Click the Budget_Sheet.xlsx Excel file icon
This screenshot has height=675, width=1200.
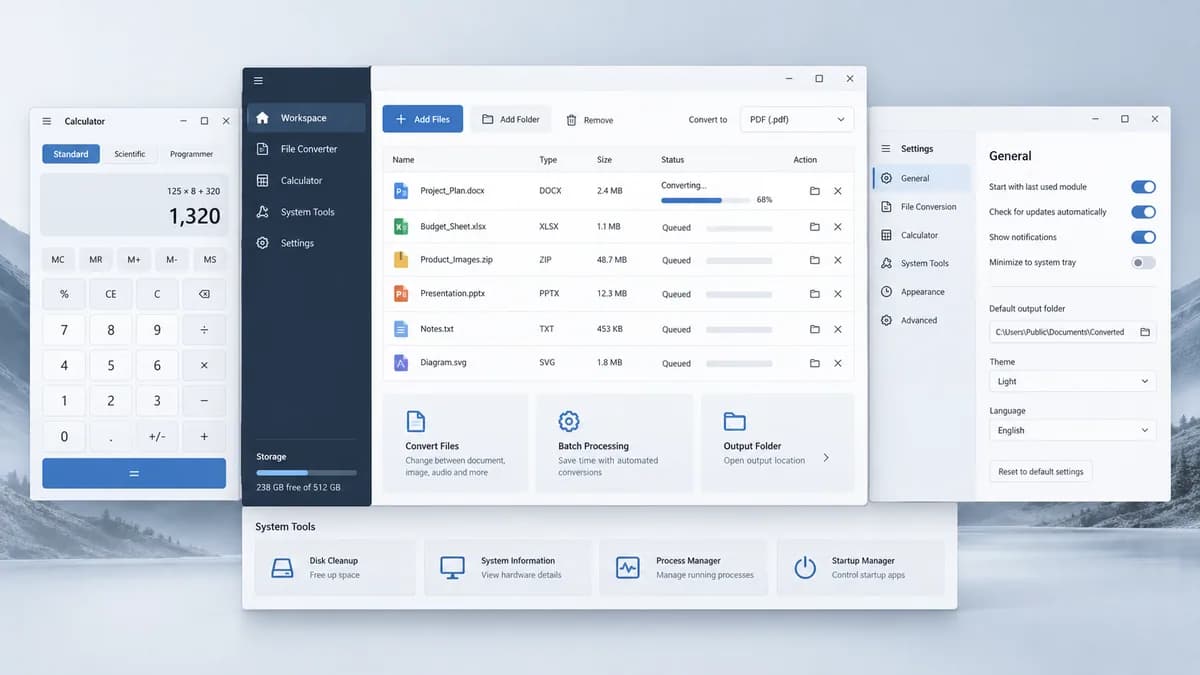tap(401, 227)
